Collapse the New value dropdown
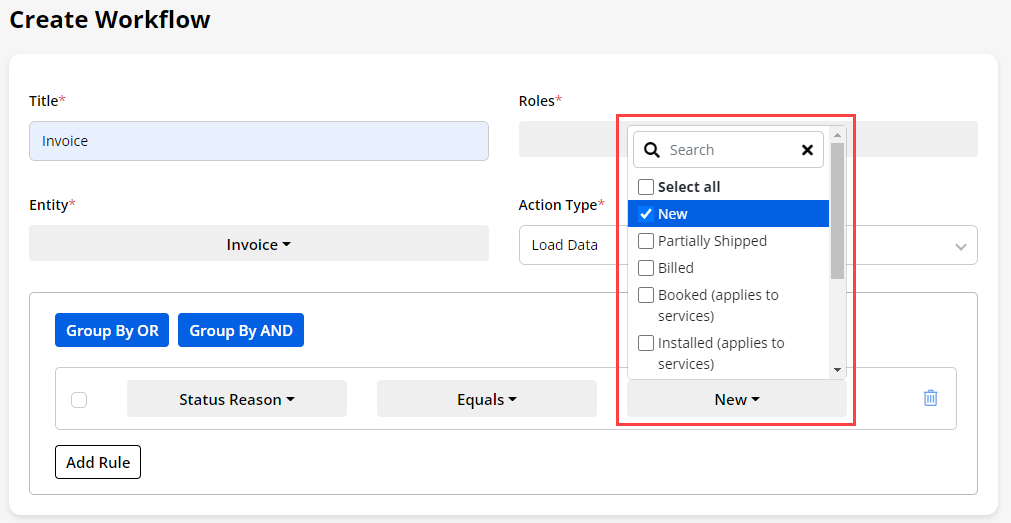This screenshot has height=523, width=1011. (x=736, y=399)
